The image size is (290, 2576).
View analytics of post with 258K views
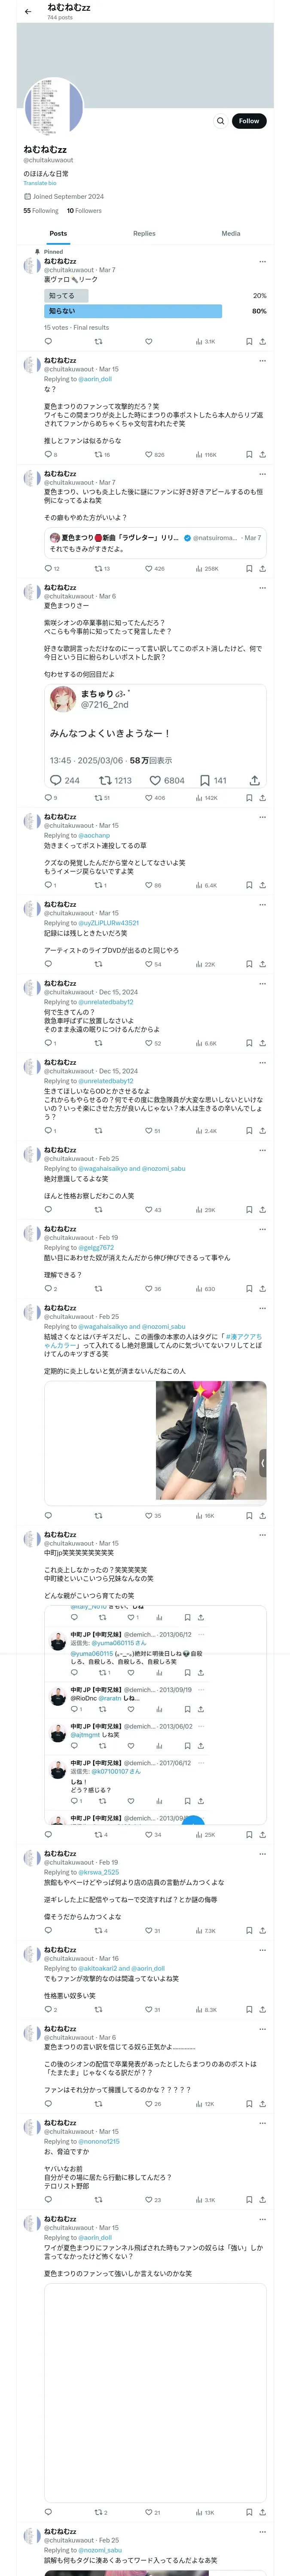(206, 569)
